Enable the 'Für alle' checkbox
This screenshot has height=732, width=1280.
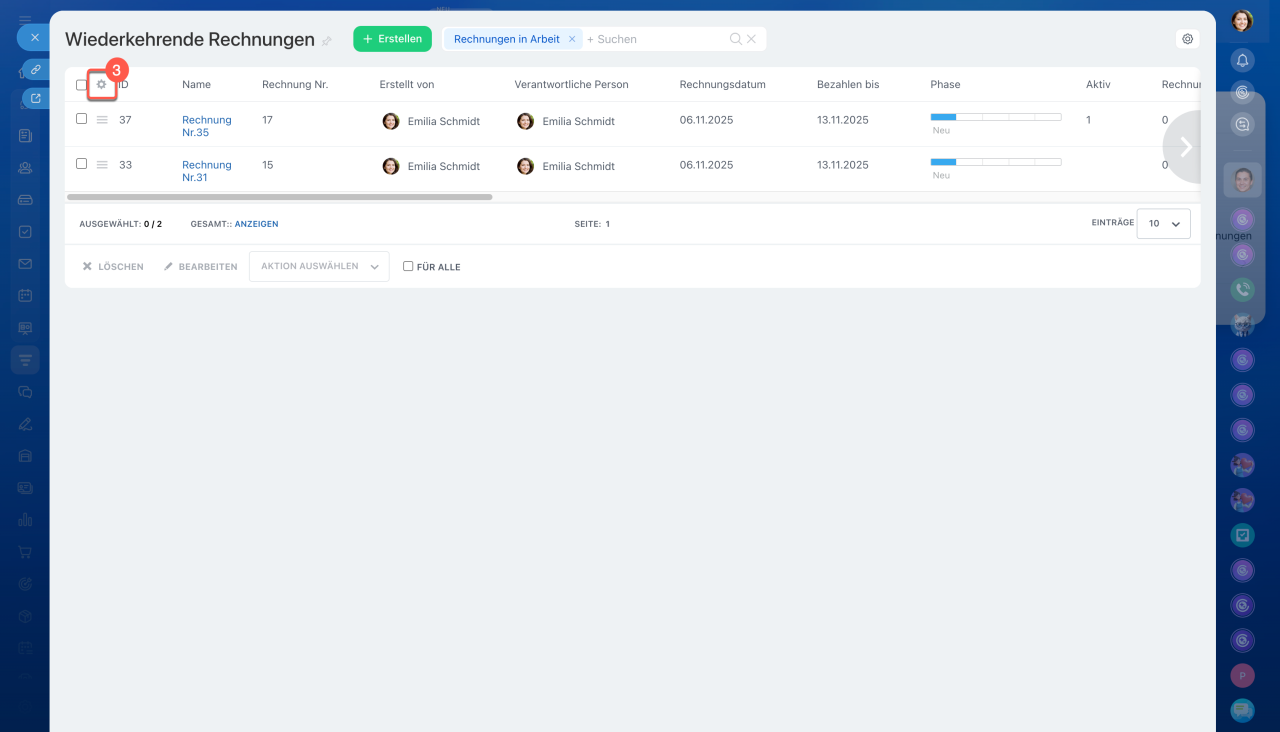click(408, 267)
